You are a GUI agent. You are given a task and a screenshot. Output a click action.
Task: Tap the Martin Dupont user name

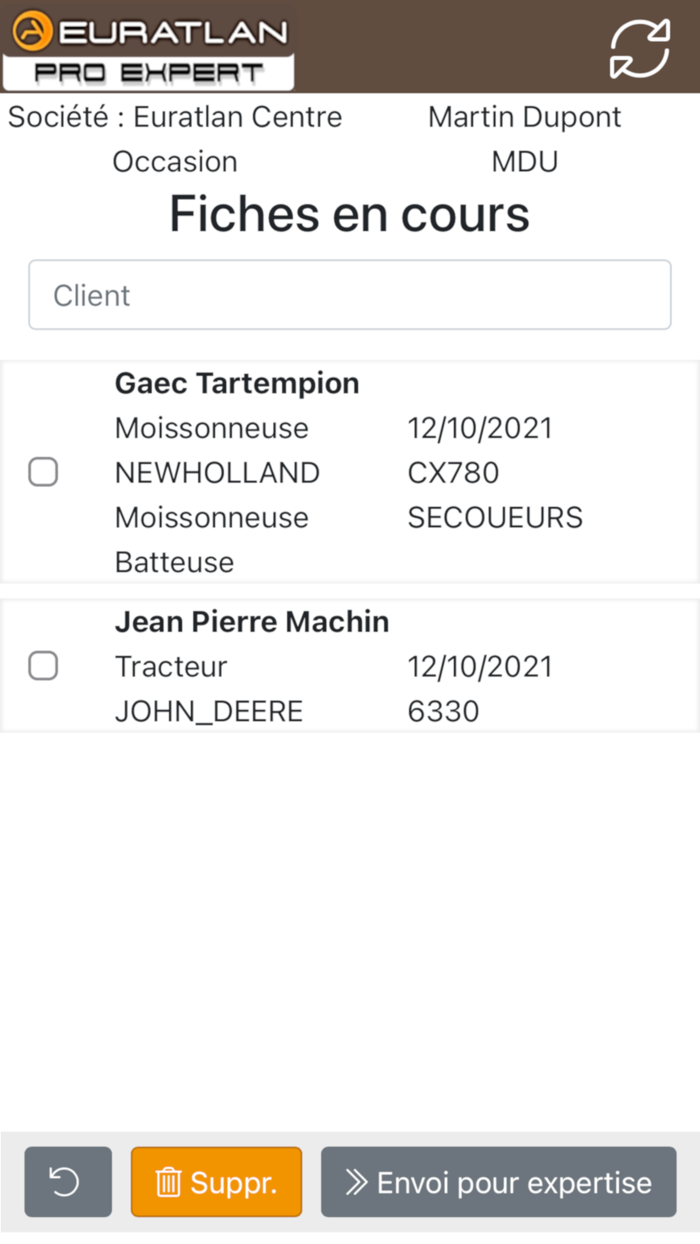click(x=524, y=117)
